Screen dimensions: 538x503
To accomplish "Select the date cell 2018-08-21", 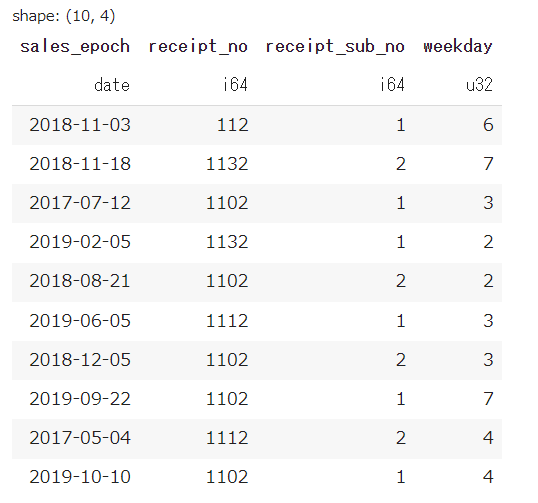I will [80, 281].
